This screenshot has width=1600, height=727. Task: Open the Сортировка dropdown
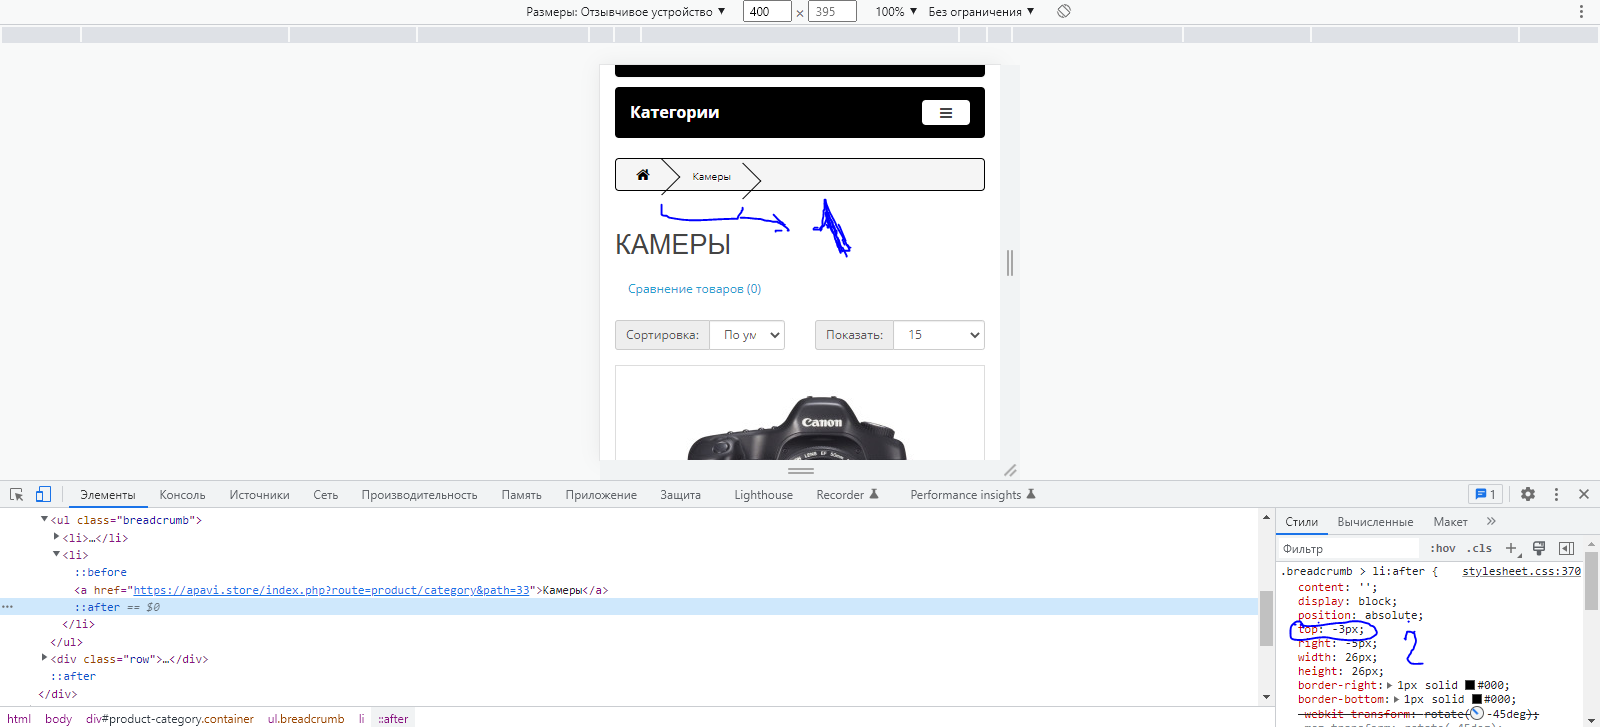tap(747, 335)
